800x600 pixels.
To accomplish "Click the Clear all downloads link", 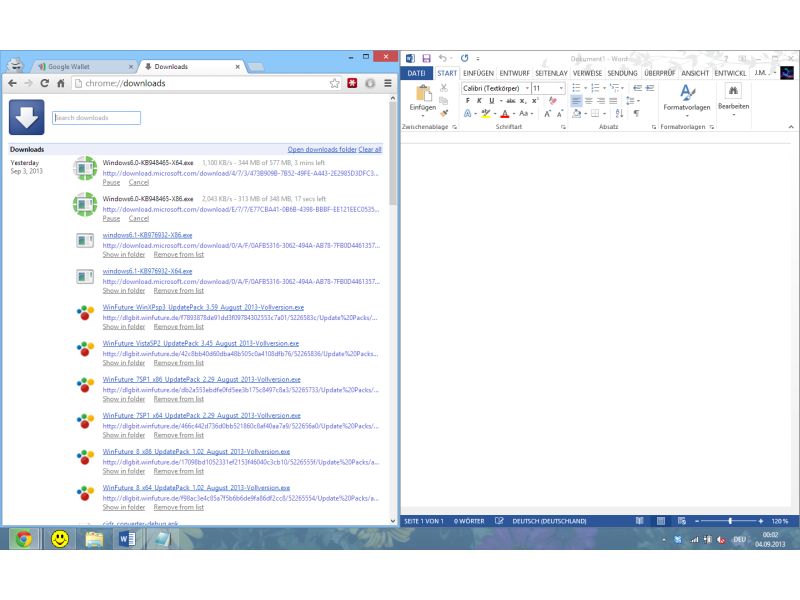I will point(370,149).
